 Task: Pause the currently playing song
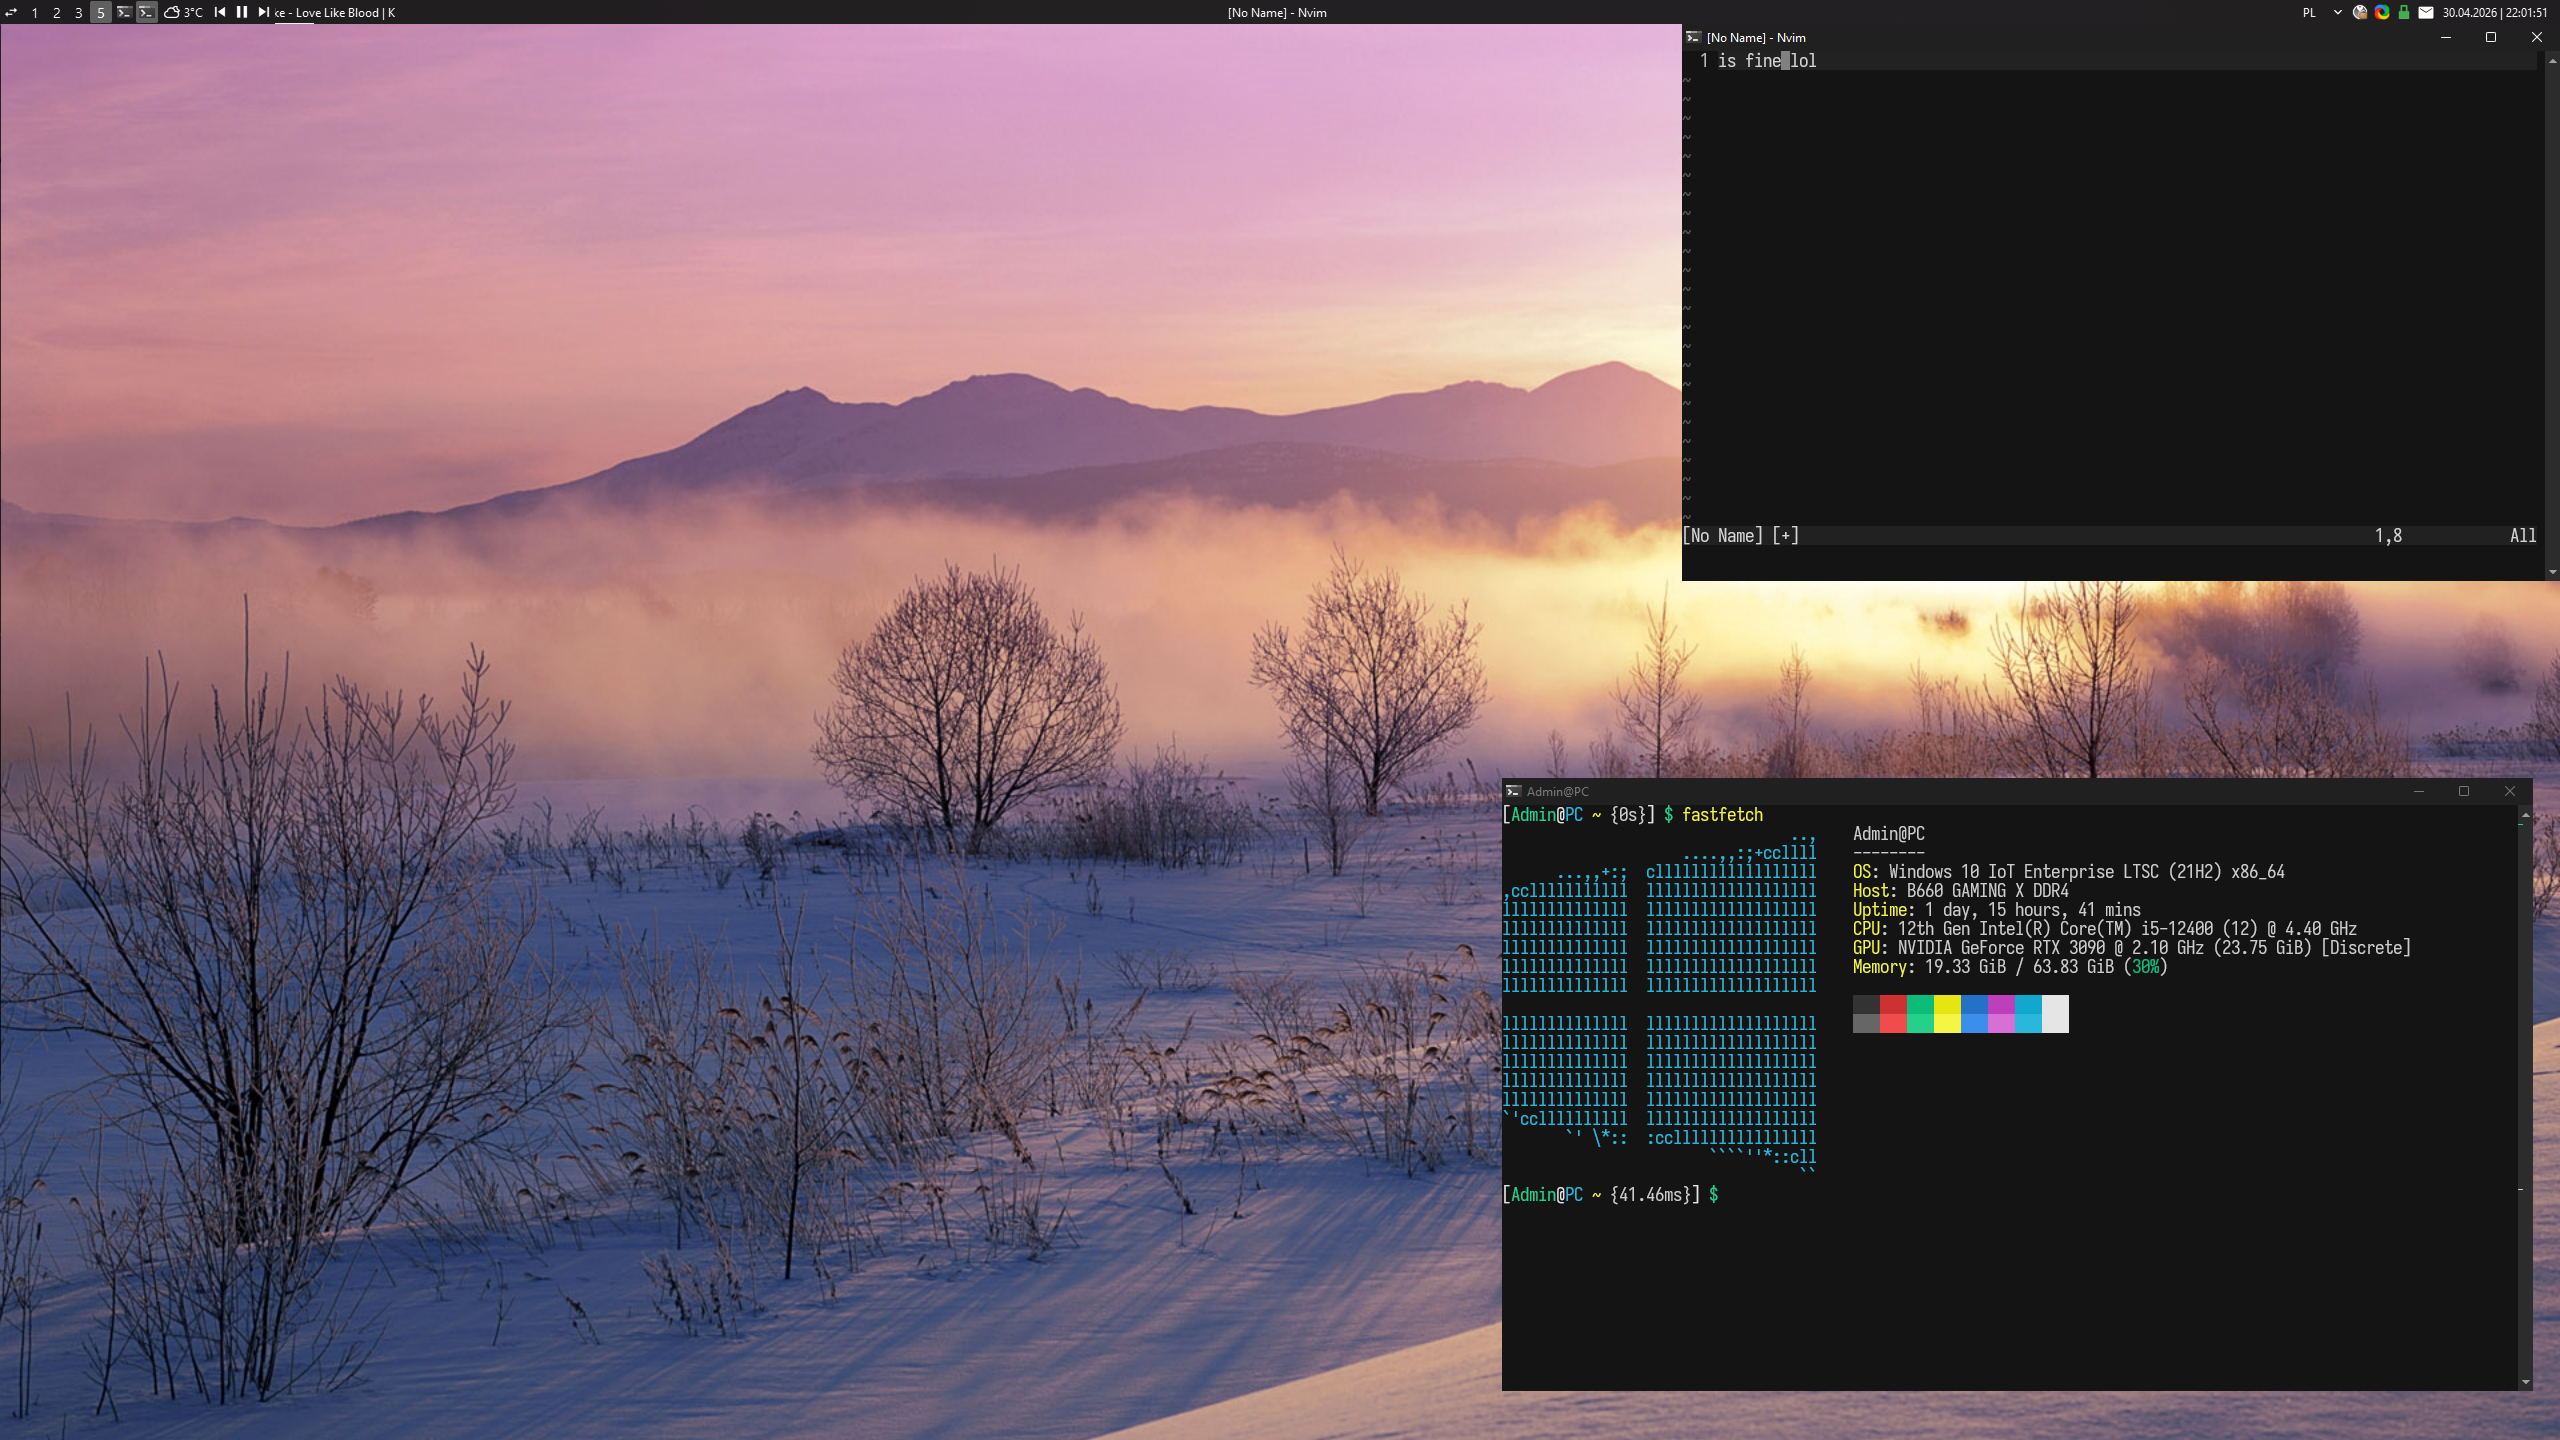click(x=241, y=12)
